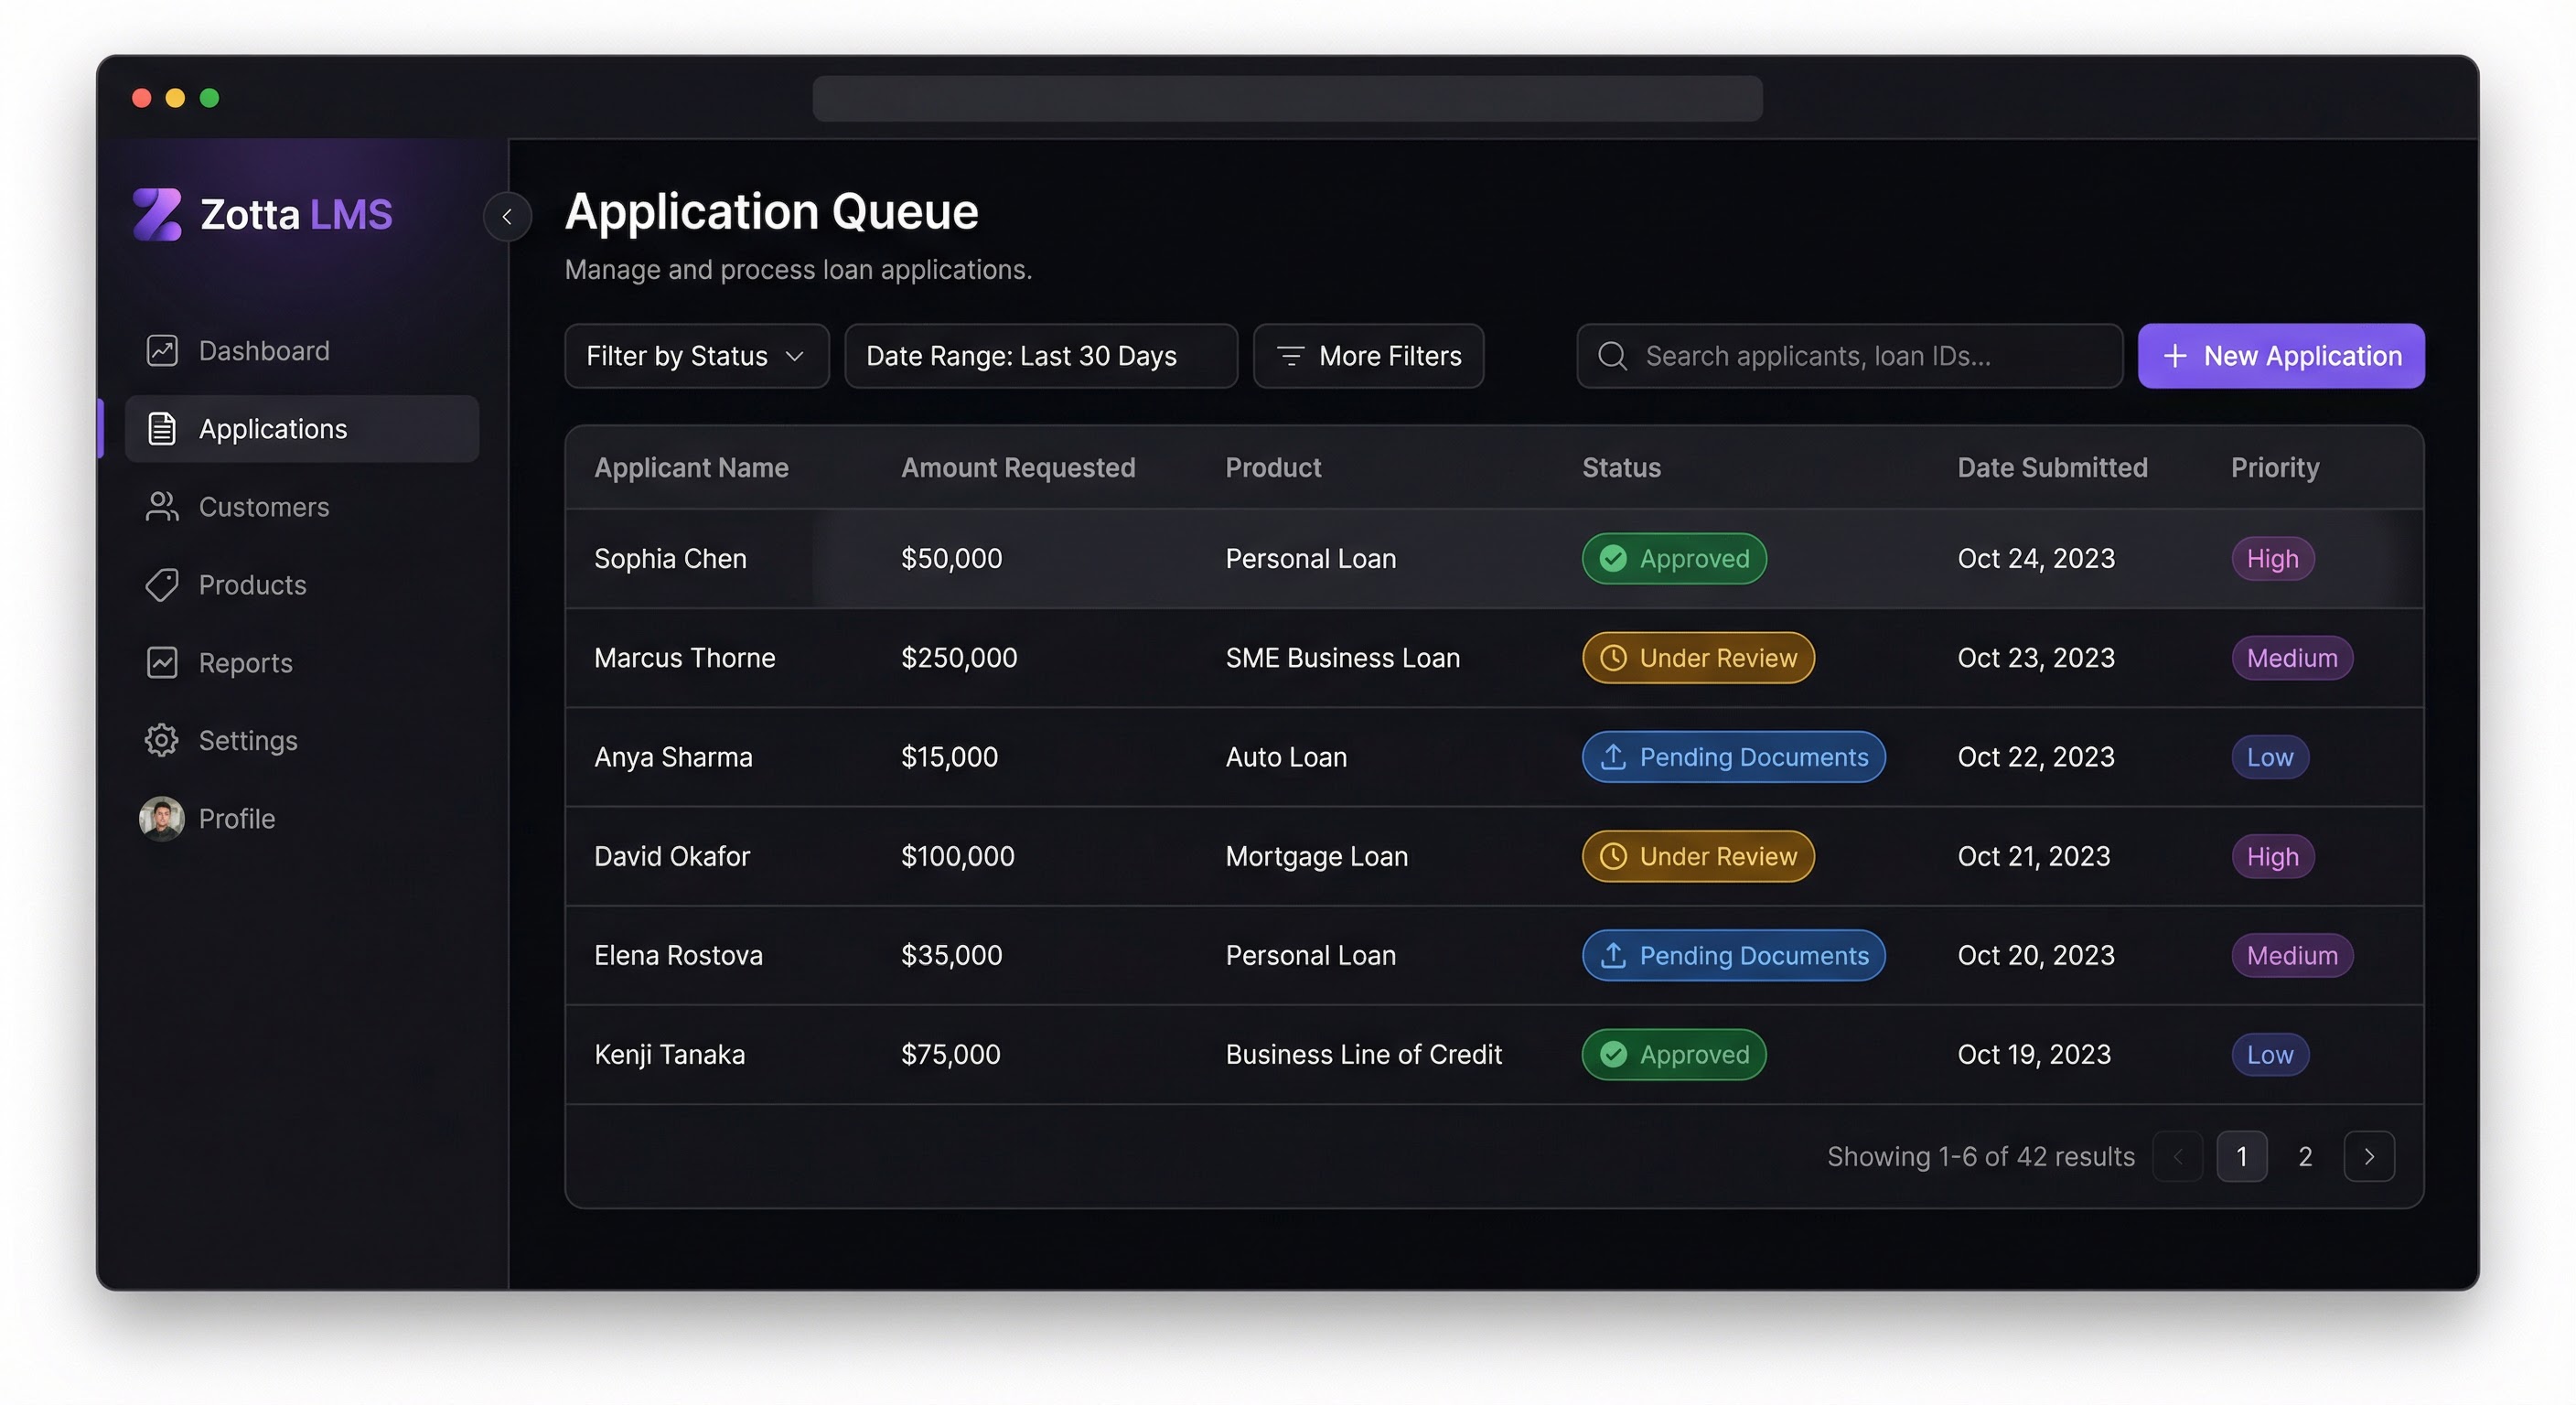Click Under Review badge for Marcus Thorne

coord(1697,657)
